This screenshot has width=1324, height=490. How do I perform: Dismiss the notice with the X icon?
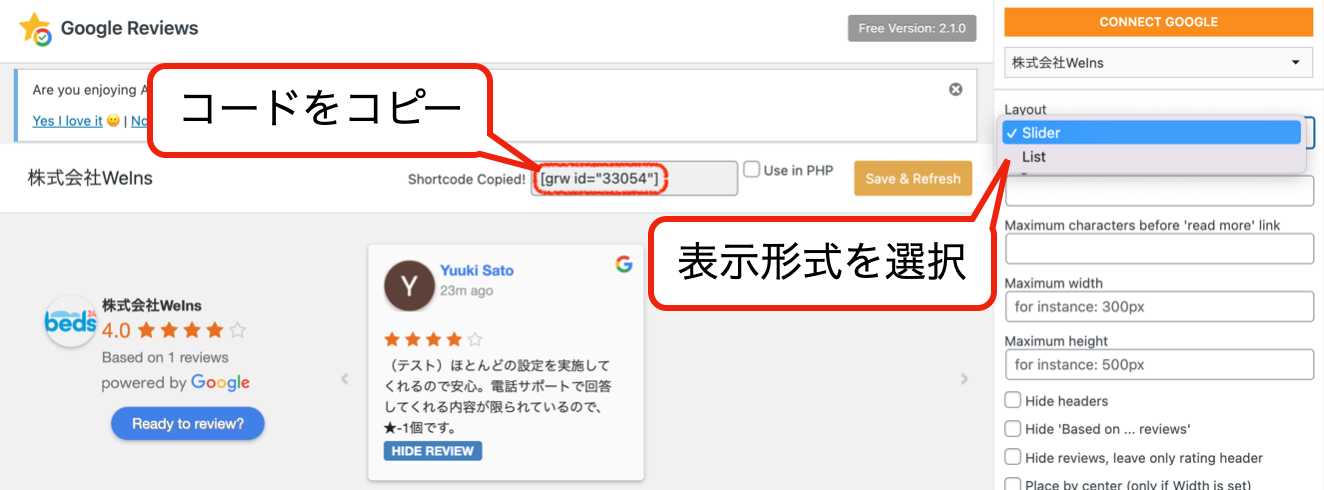tap(955, 89)
